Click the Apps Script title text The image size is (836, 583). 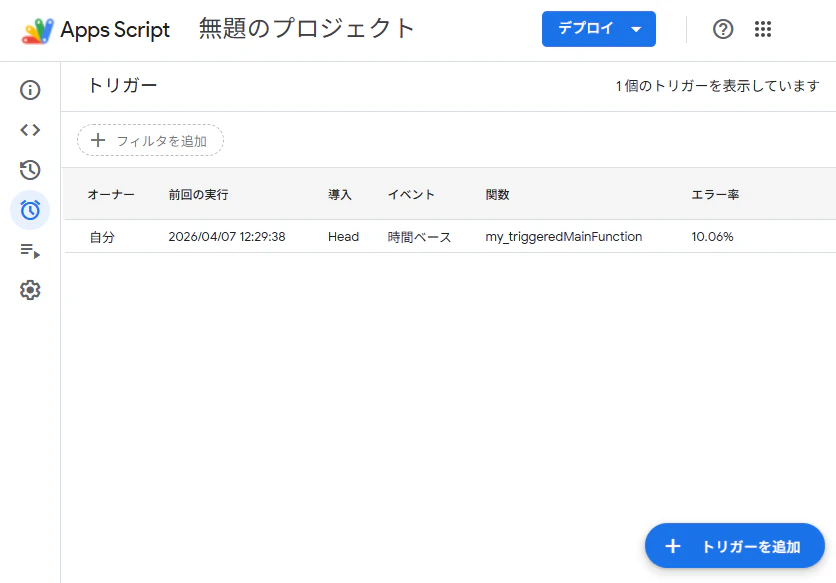click(115, 30)
